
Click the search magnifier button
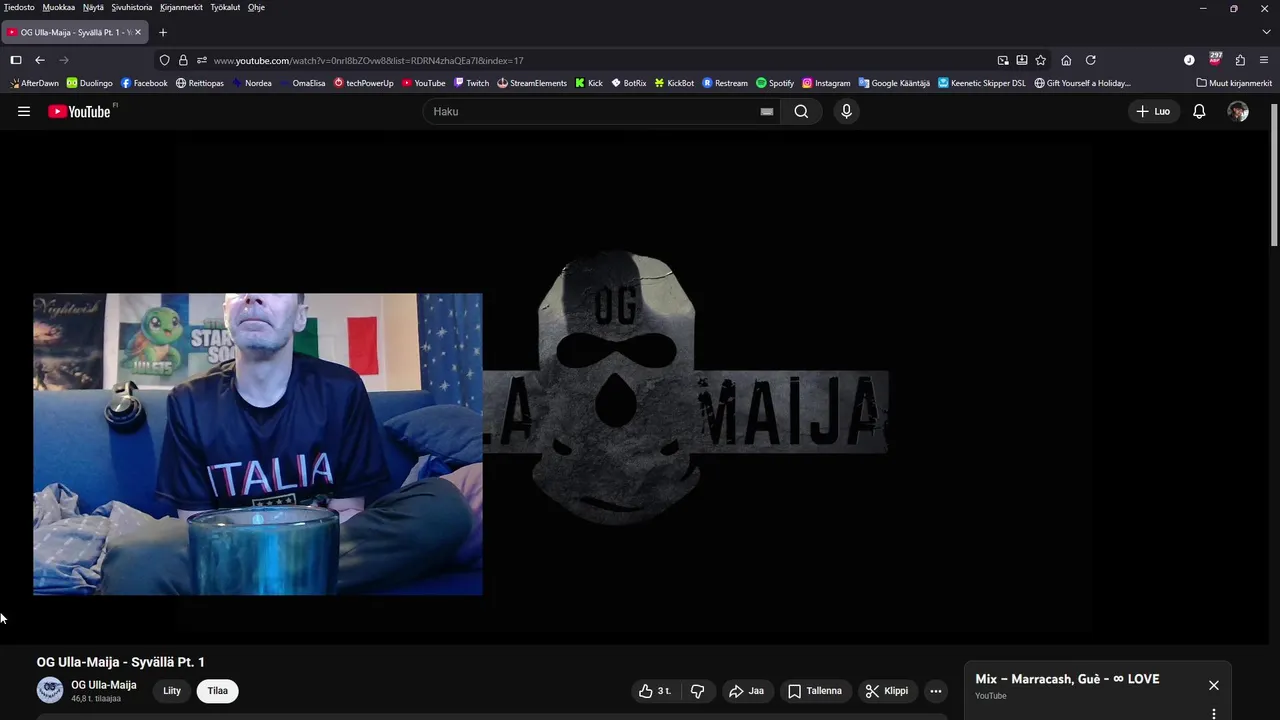coord(801,111)
